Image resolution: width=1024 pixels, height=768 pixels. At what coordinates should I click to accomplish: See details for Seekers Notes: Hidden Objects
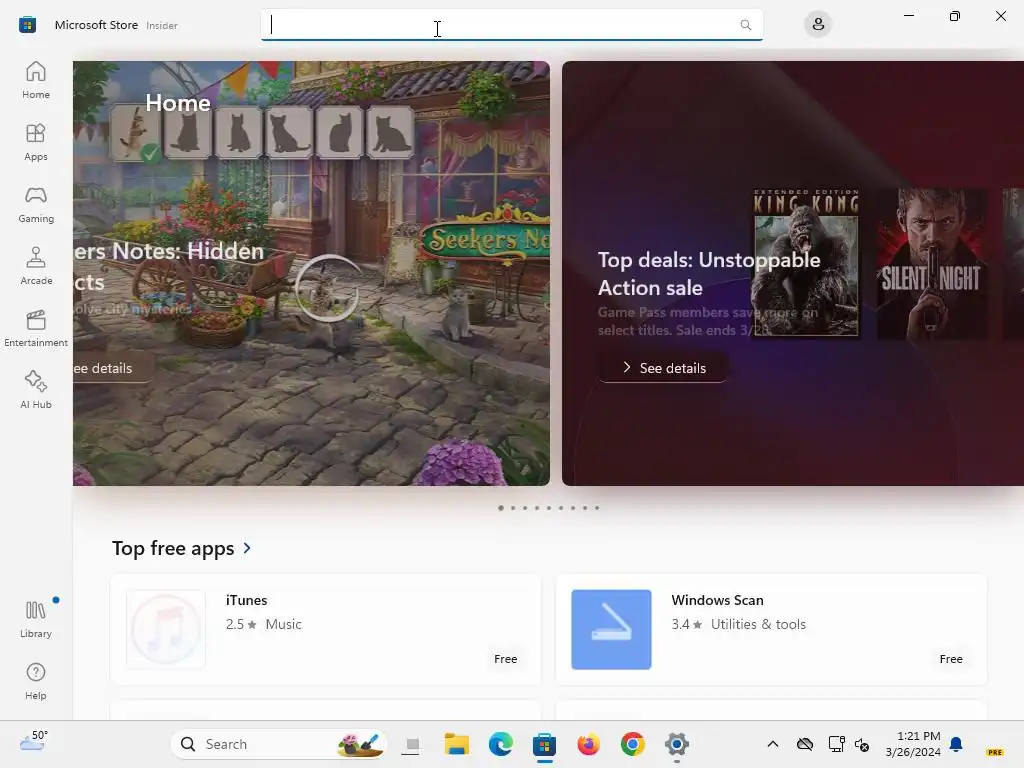point(112,368)
